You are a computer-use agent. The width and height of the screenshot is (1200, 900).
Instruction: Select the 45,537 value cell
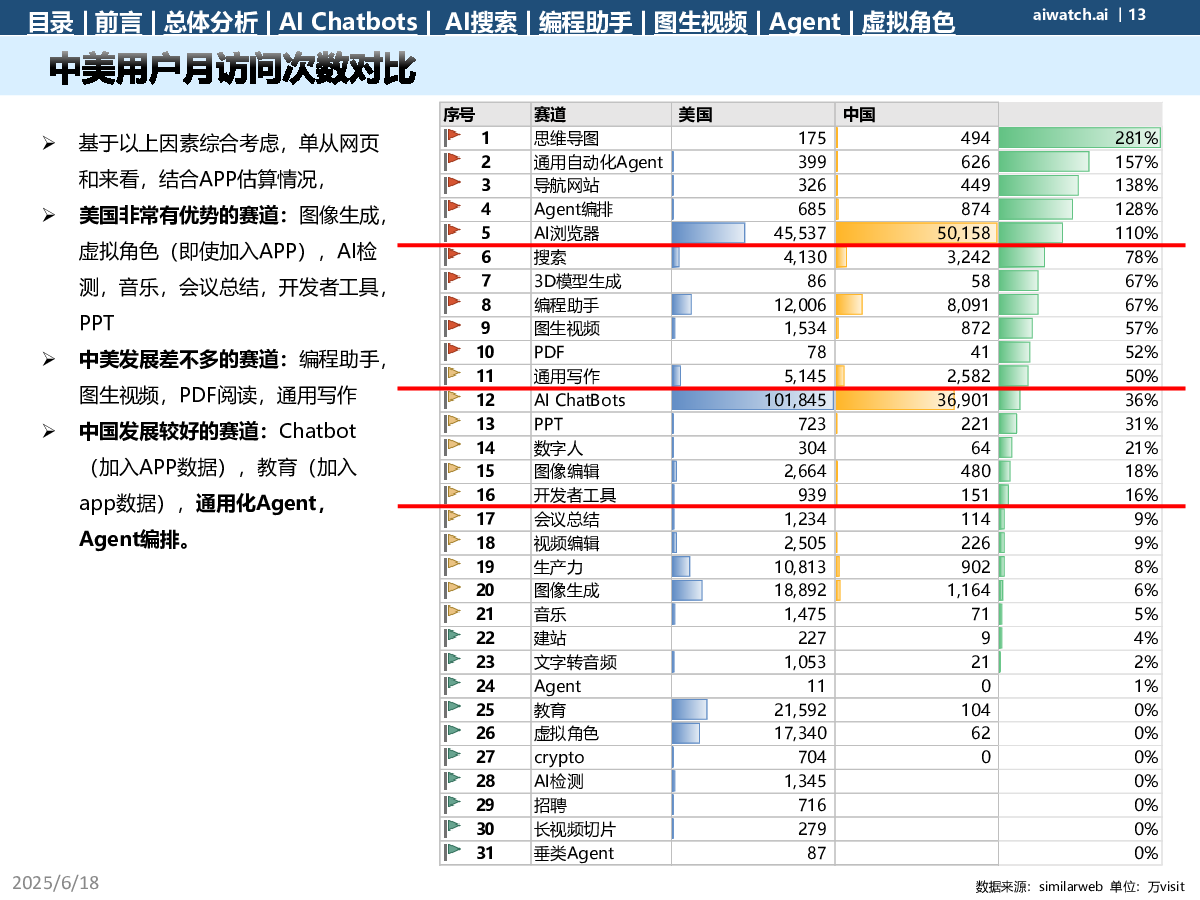pos(753,233)
